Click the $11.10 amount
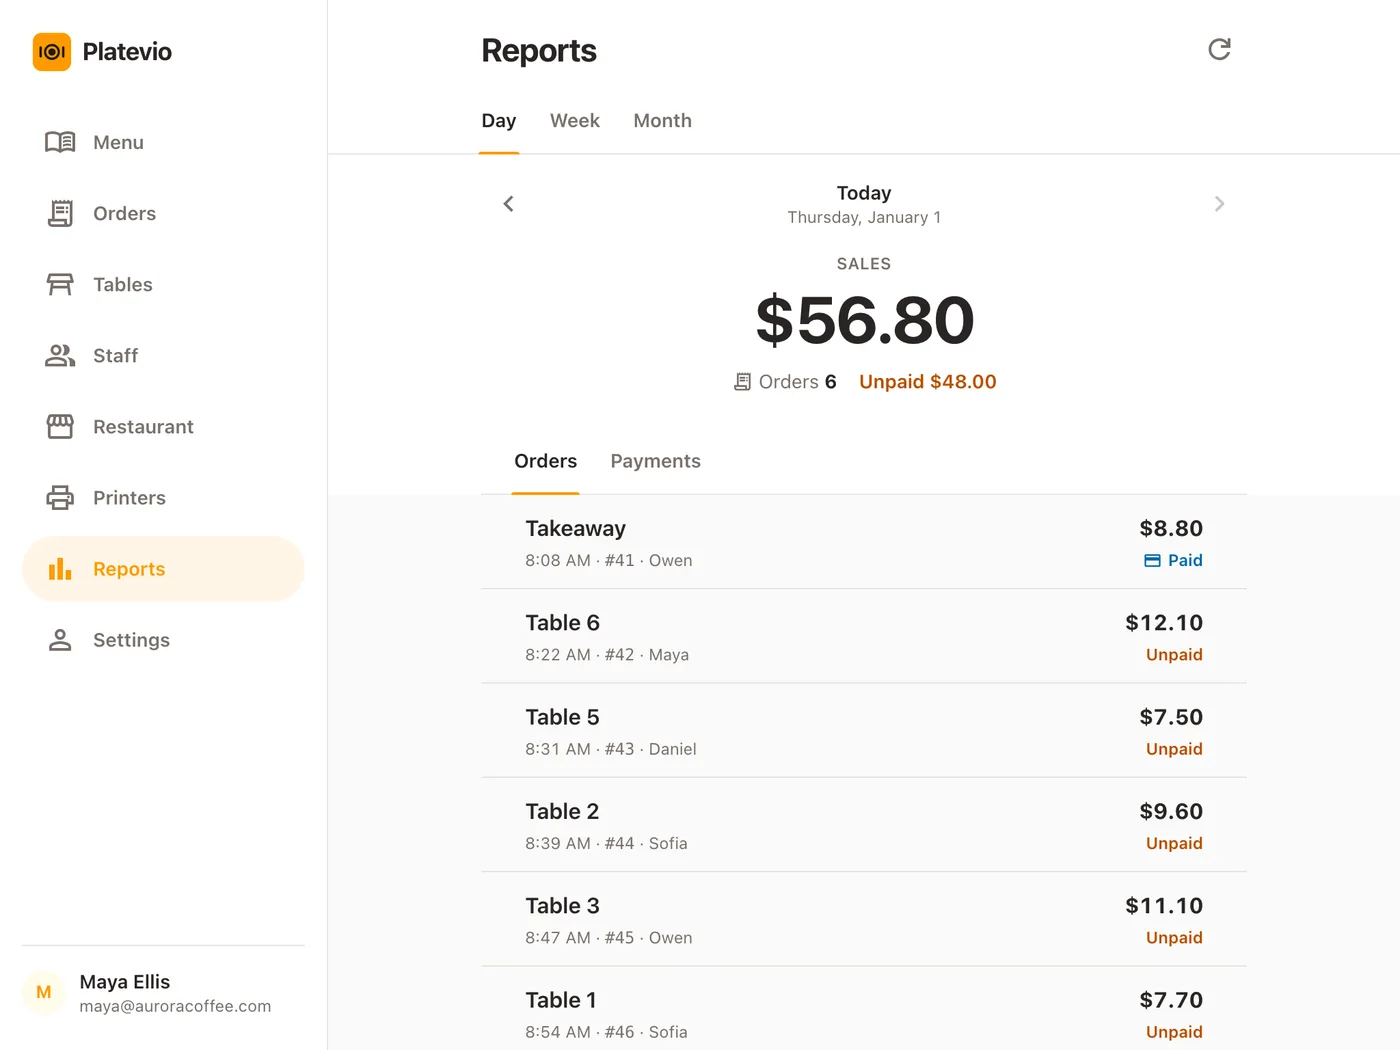The height and width of the screenshot is (1050, 1400). coord(1164,906)
